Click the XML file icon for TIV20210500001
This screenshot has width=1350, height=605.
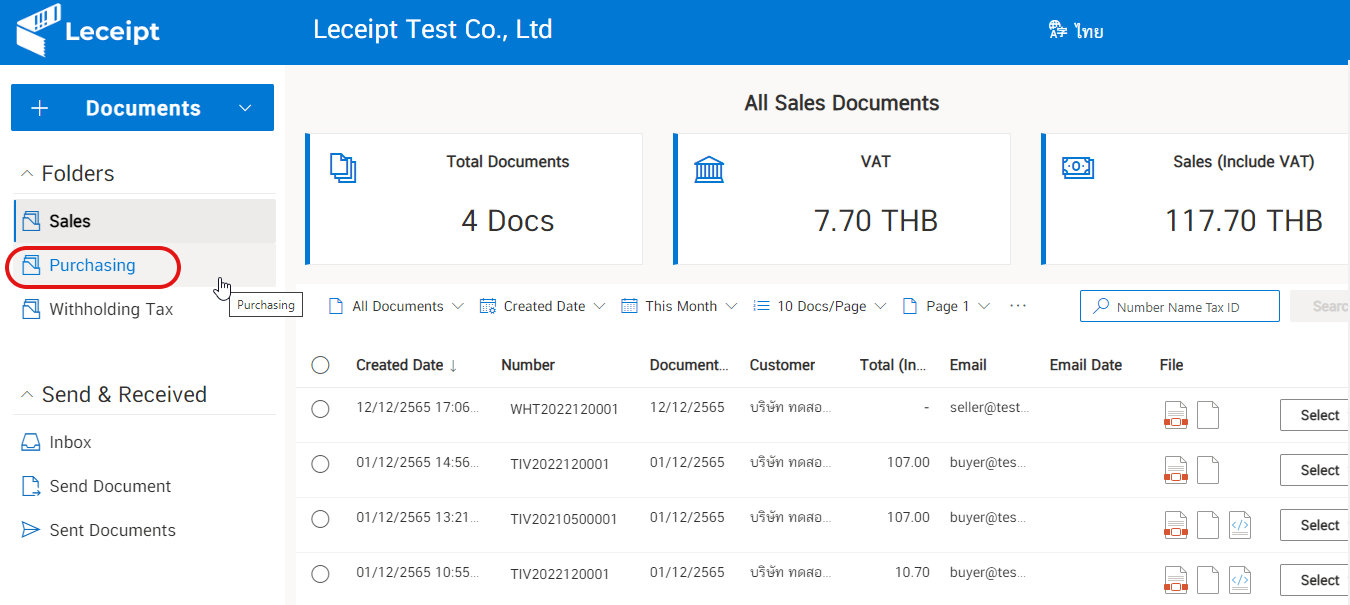[x=1240, y=524]
